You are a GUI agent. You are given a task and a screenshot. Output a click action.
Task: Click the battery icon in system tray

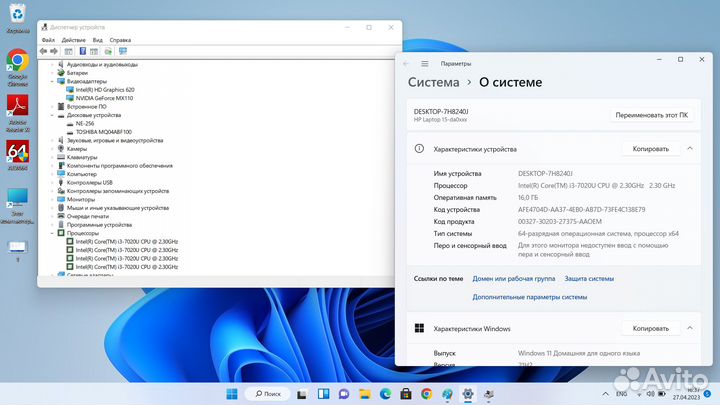point(662,394)
